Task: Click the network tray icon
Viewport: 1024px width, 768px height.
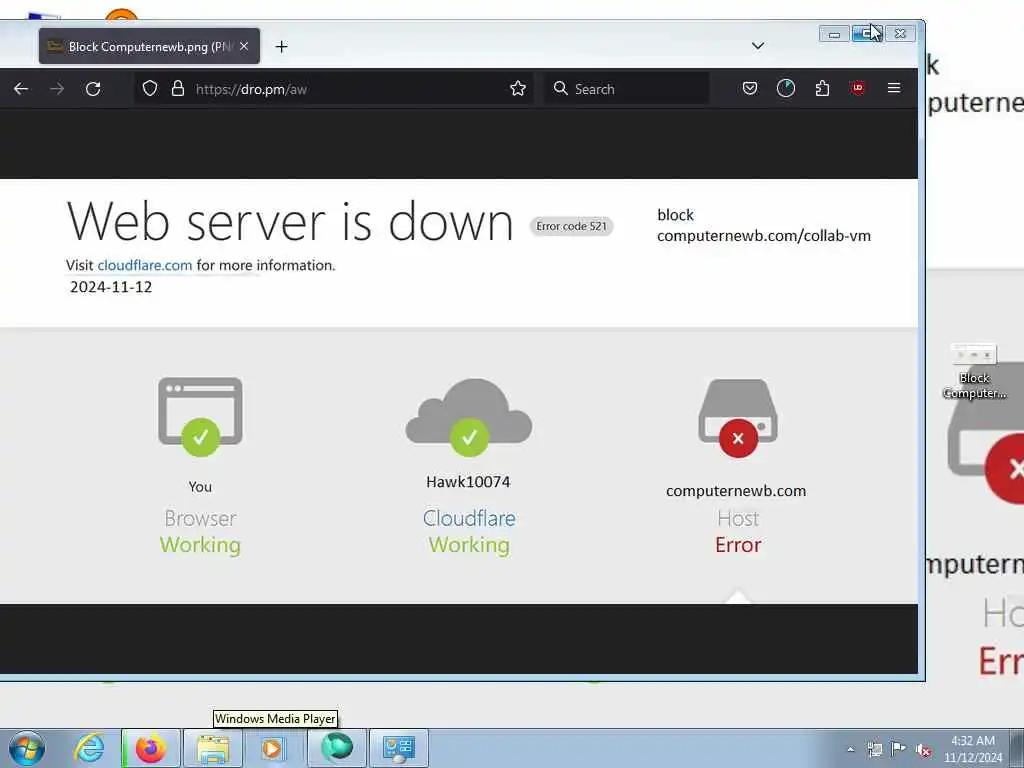Action: (x=874, y=750)
